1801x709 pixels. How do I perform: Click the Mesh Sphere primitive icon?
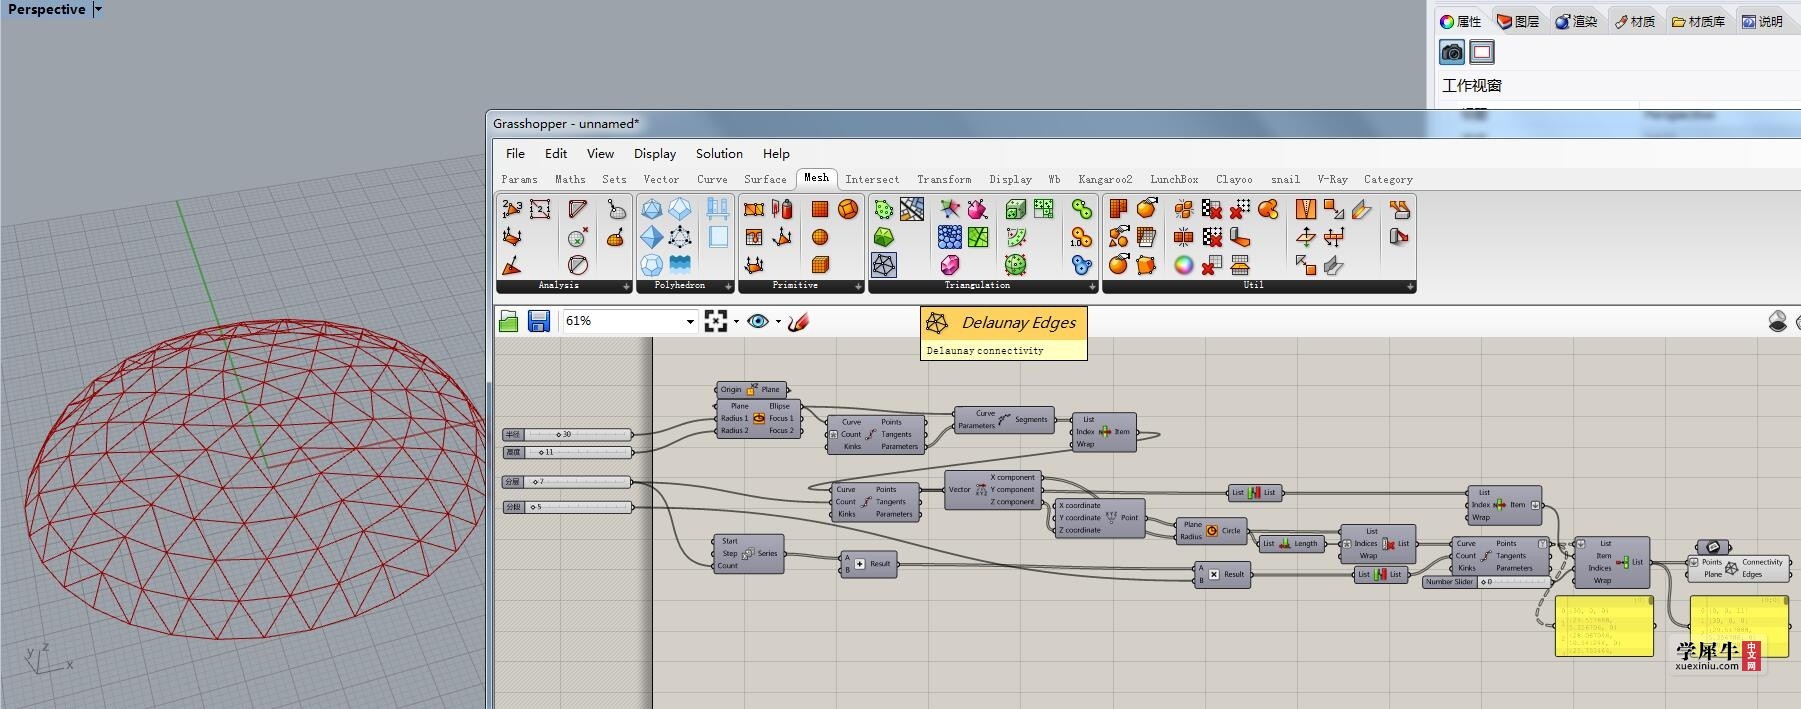tap(820, 237)
